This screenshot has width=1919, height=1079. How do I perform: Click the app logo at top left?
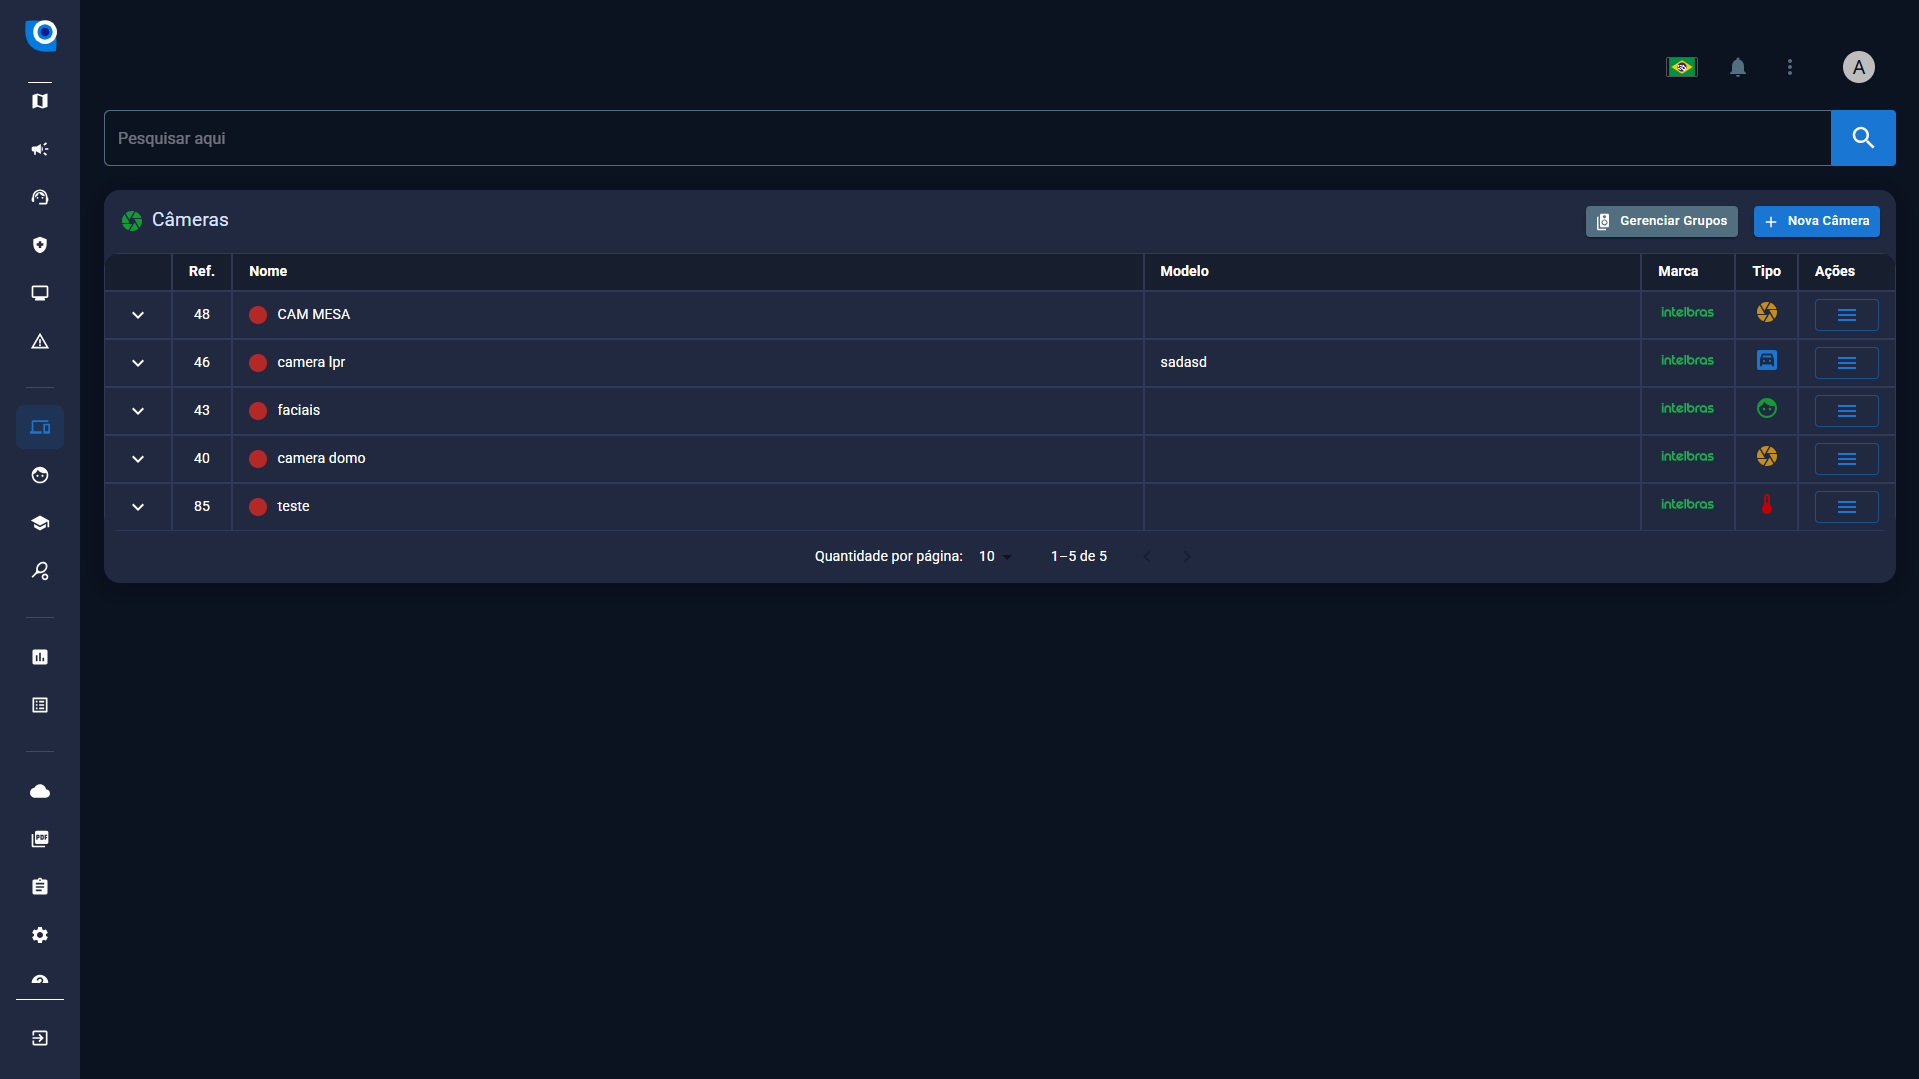[x=41, y=34]
